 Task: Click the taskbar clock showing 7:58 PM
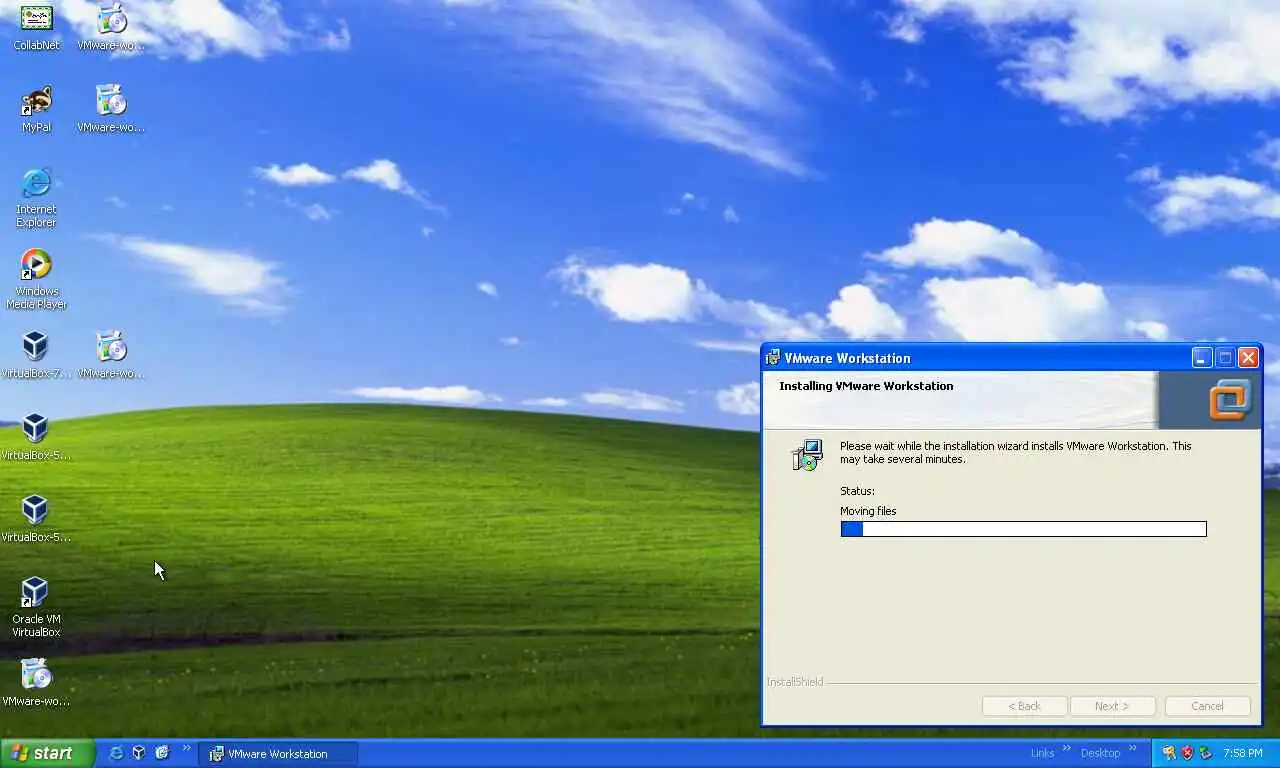pos(1243,753)
